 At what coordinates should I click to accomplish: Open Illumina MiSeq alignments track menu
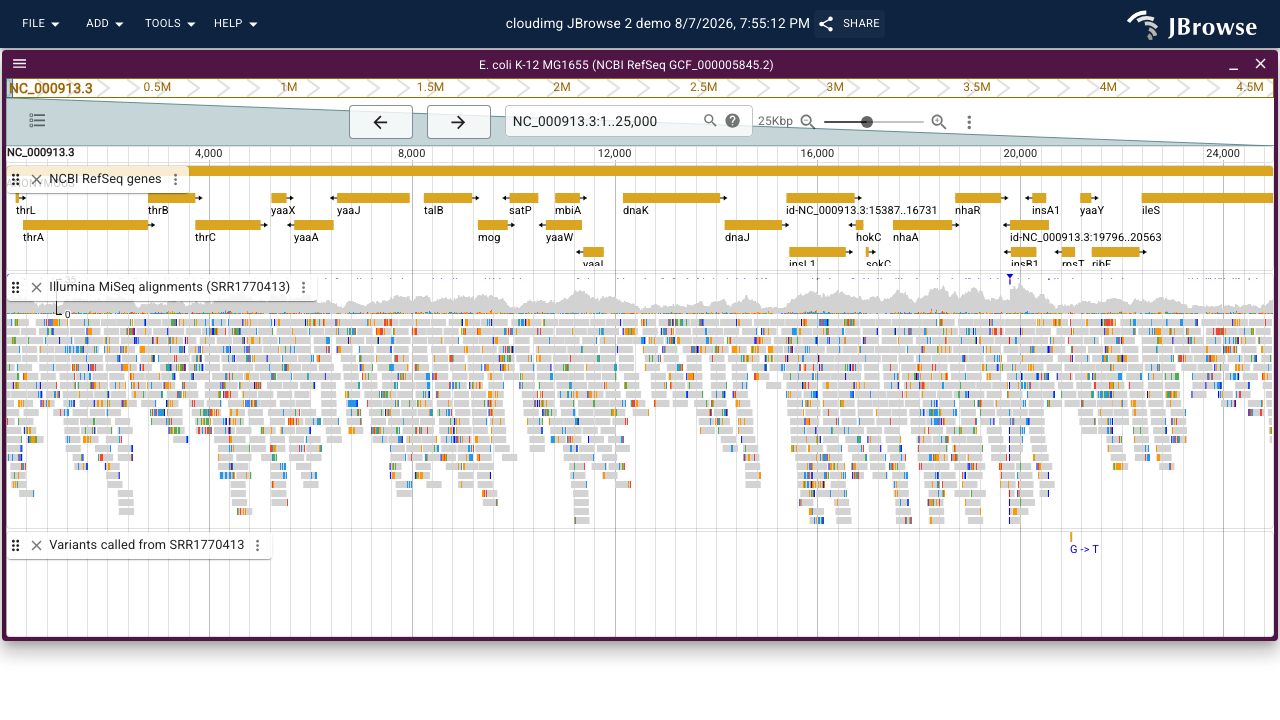pyautogui.click(x=305, y=287)
